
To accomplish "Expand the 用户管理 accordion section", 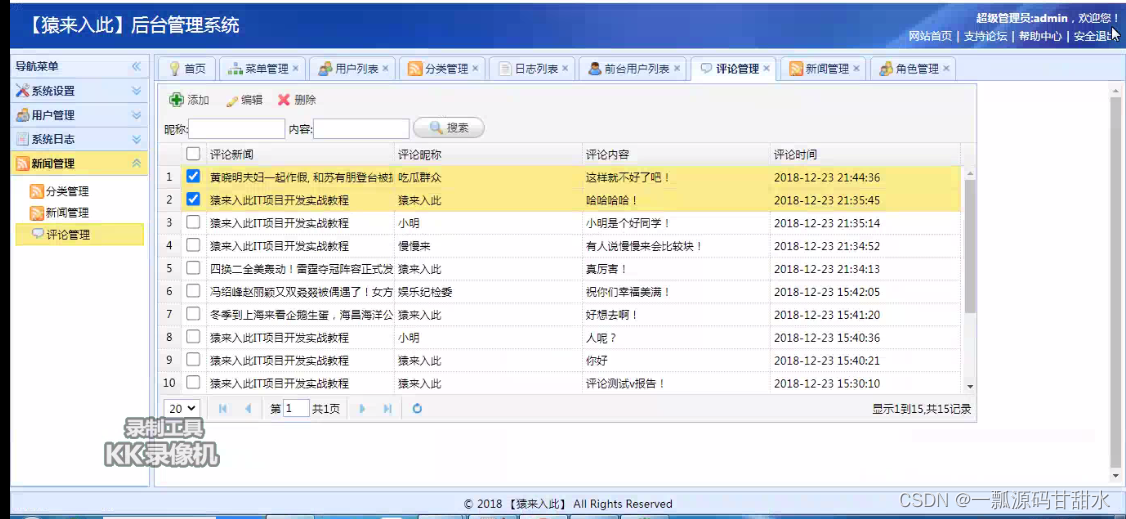I will point(80,115).
